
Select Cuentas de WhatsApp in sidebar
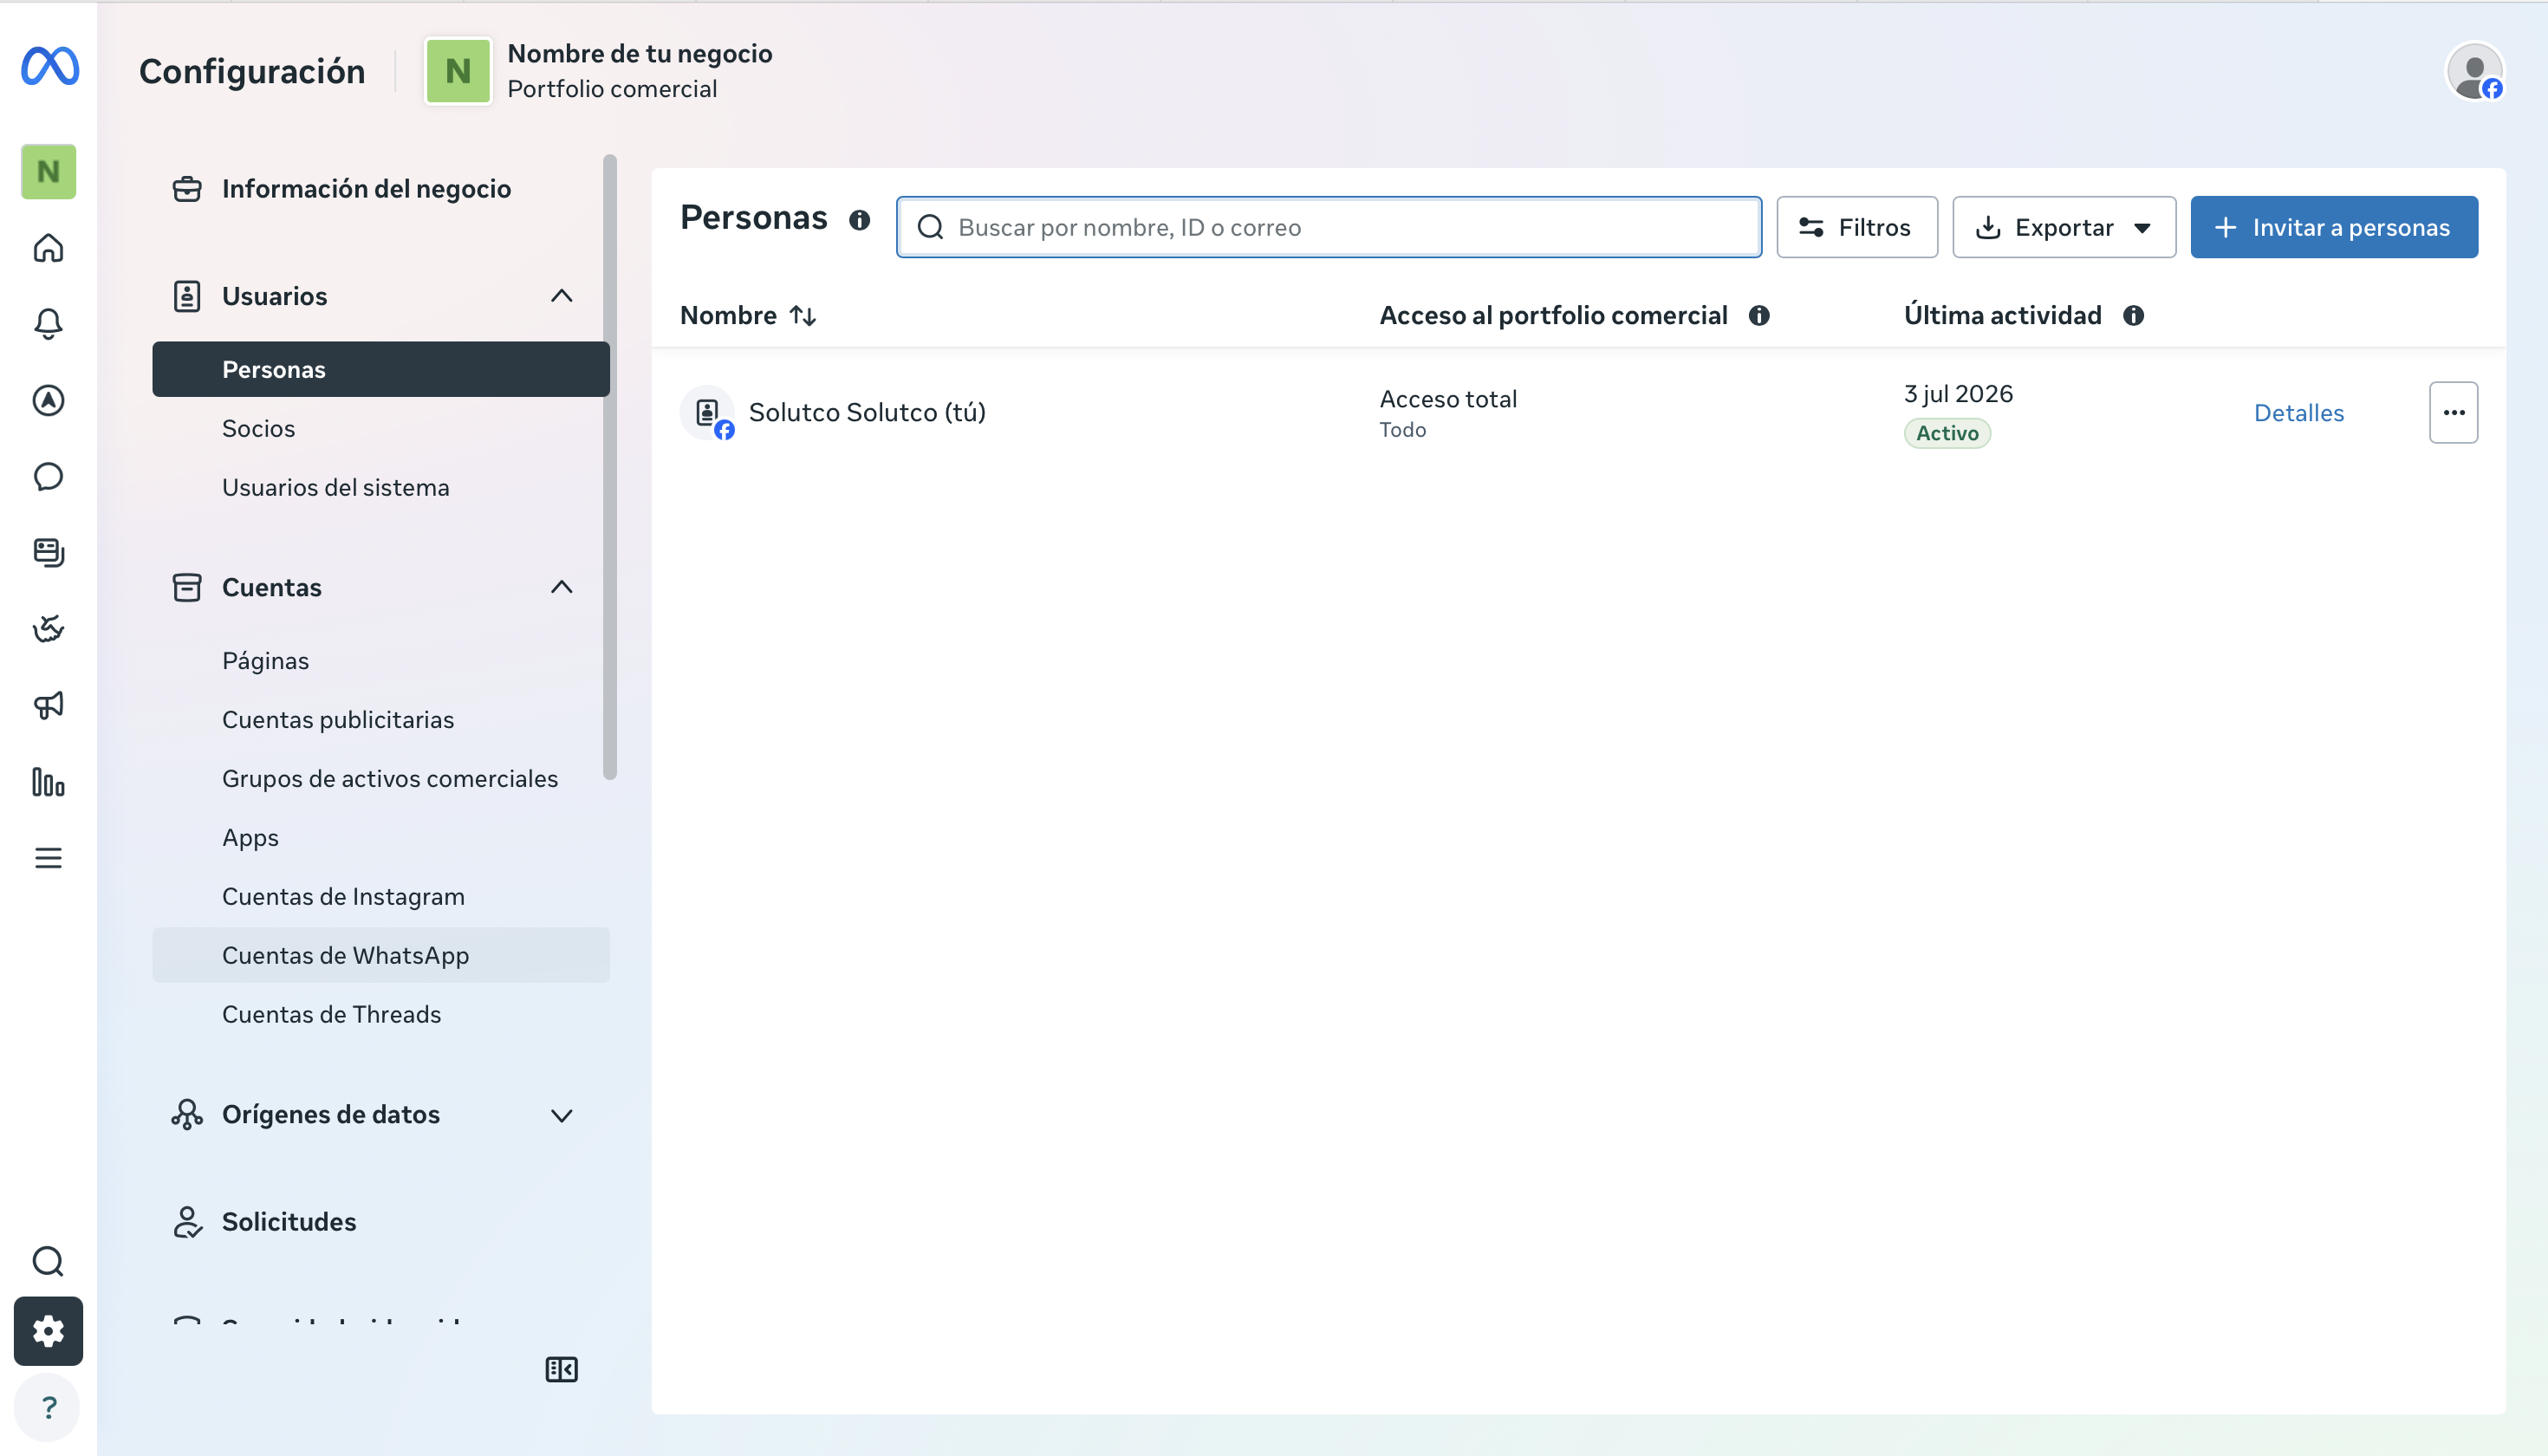(381, 955)
